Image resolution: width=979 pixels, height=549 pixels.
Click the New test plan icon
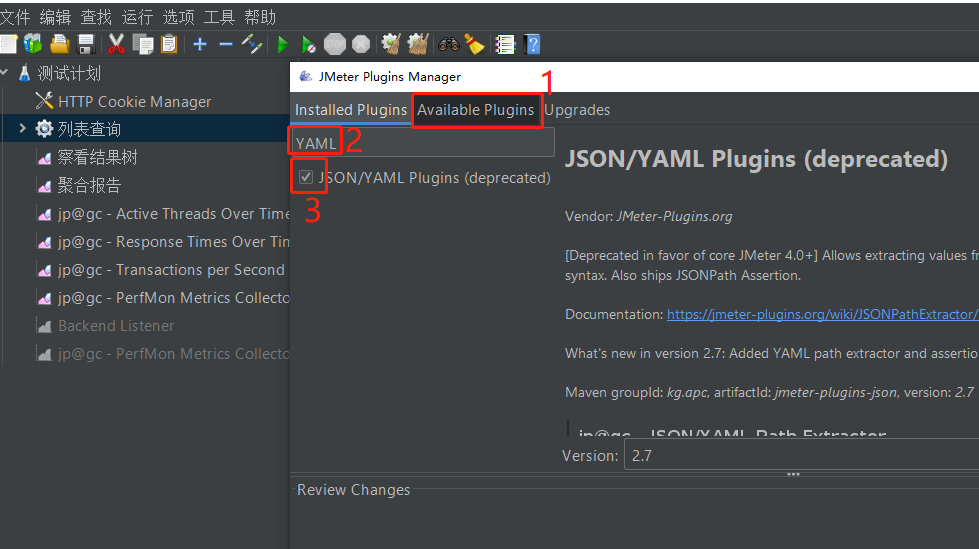click(x=9, y=44)
